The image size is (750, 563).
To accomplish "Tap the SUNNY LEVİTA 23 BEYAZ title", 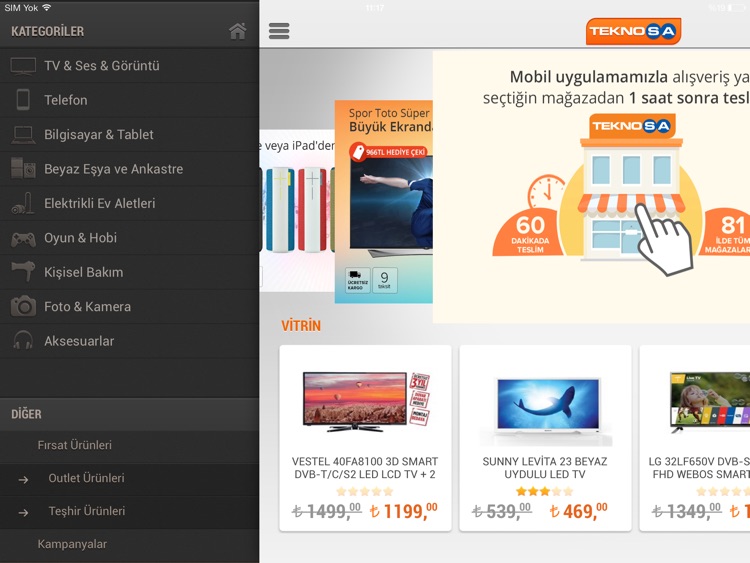I will pyautogui.click(x=545, y=468).
